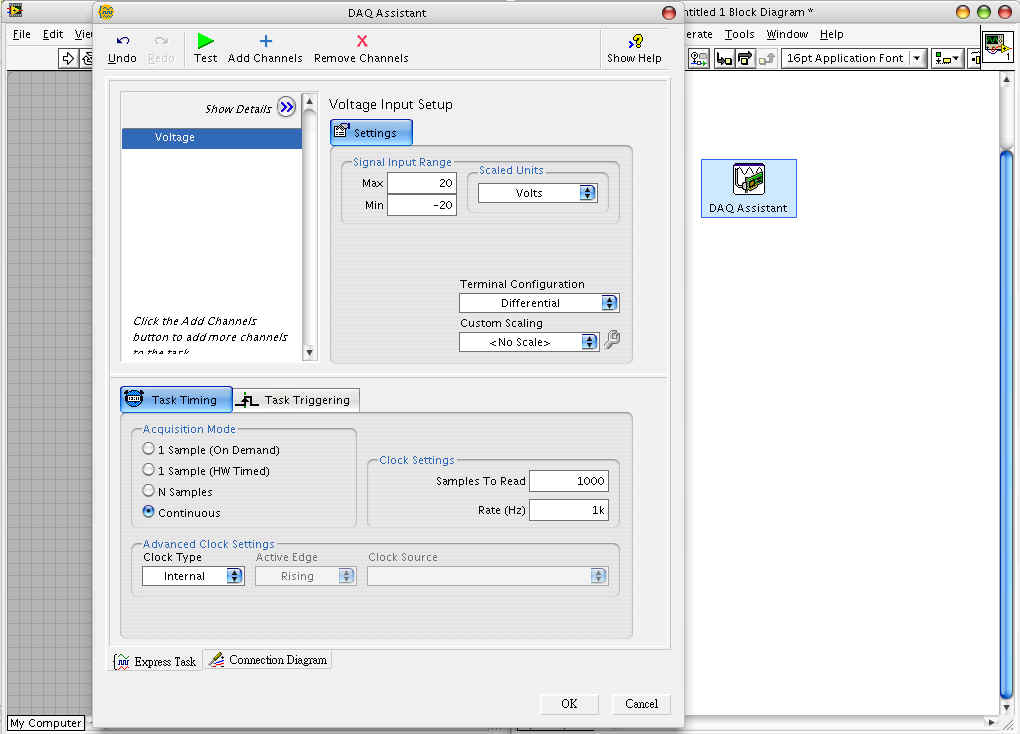Screen dimensions: 1020x734
Task: Switch to Task Timing tab
Action: [x=176, y=400]
